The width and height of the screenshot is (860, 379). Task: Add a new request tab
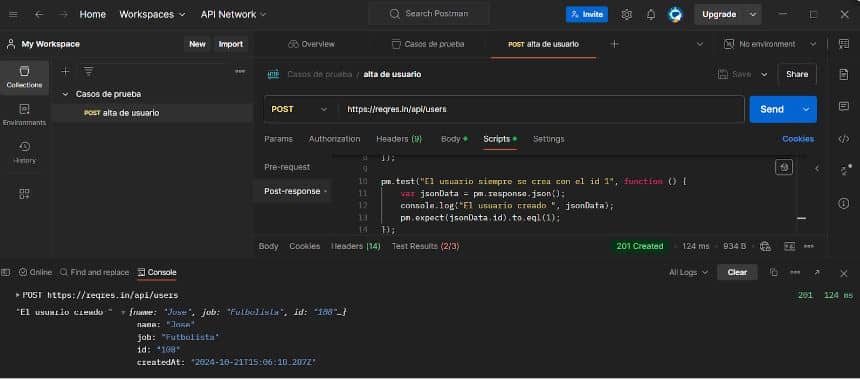point(614,44)
